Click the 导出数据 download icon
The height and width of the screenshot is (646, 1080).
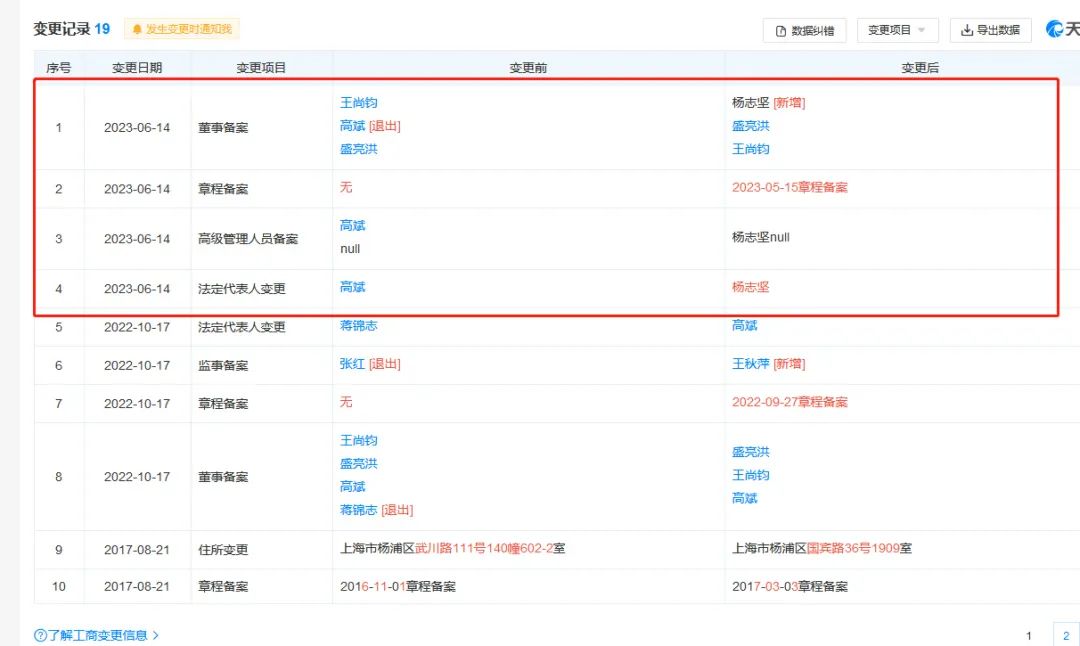967,30
